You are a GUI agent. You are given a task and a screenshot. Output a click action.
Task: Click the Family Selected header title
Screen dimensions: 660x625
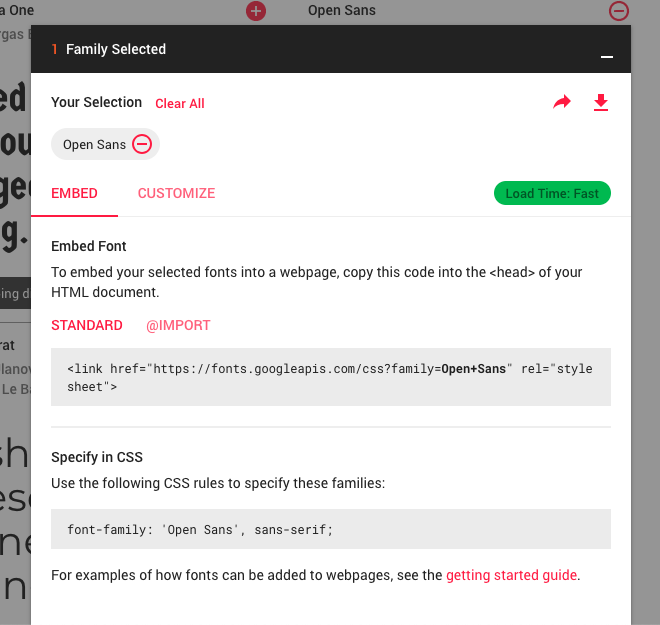pyautogui.click(x=116, y=49)
